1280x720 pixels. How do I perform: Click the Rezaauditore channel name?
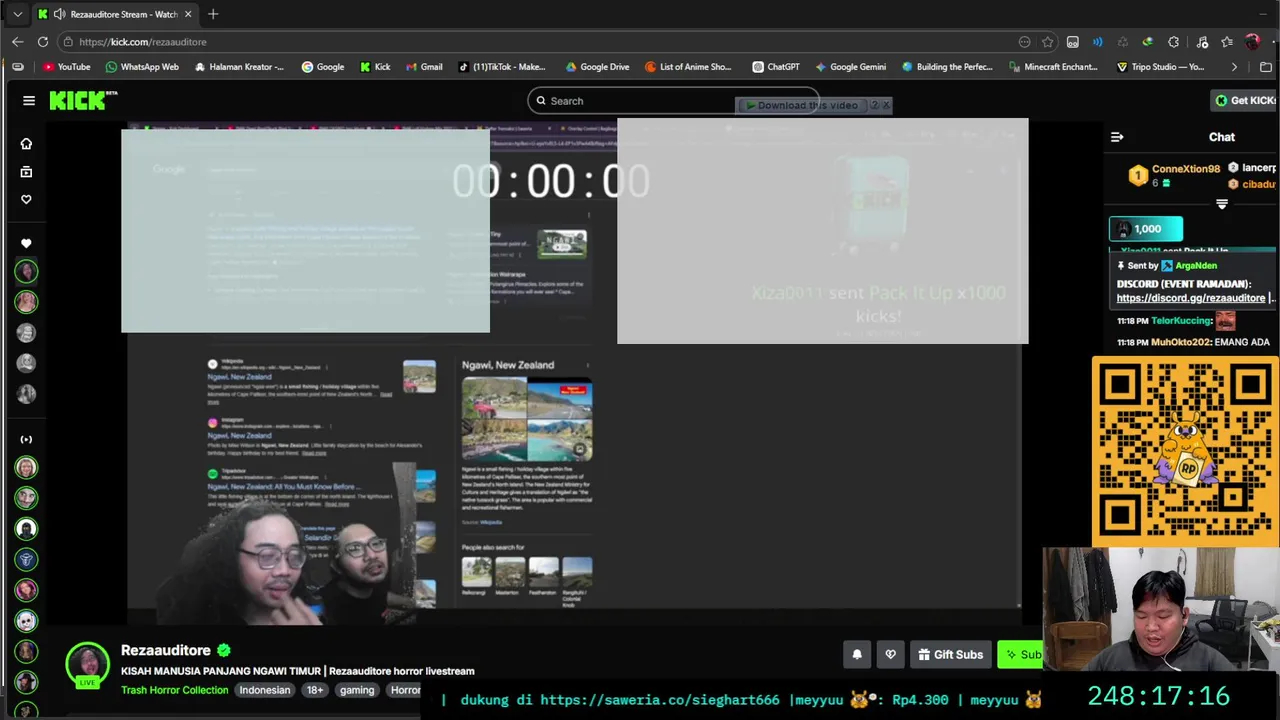(x=166, y=650)
